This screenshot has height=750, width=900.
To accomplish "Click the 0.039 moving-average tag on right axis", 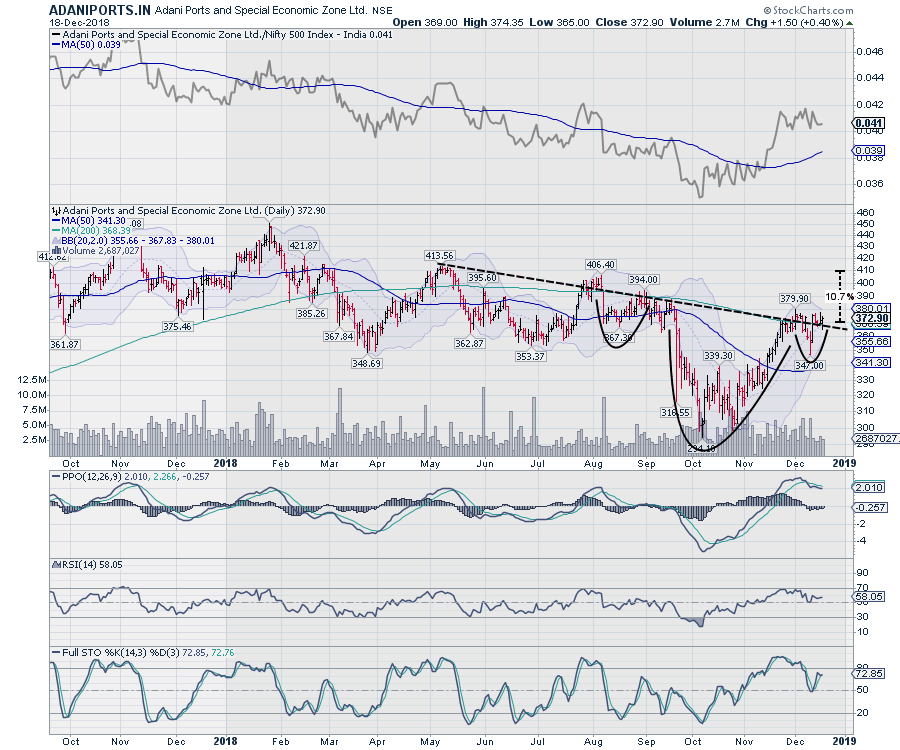I will coord(869,151).
